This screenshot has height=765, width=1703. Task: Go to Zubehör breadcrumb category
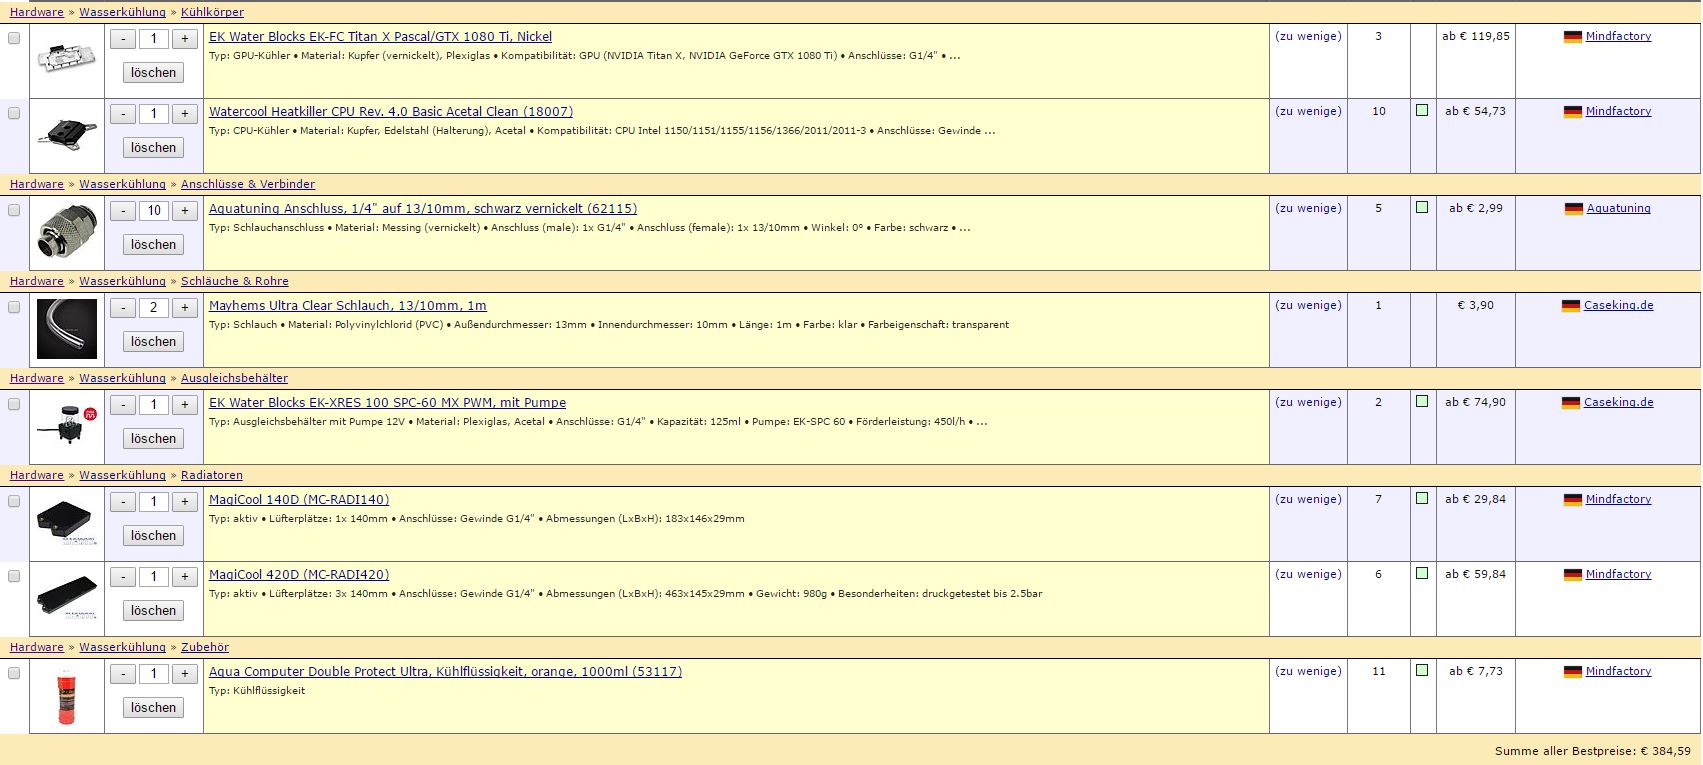coord(205,648)
